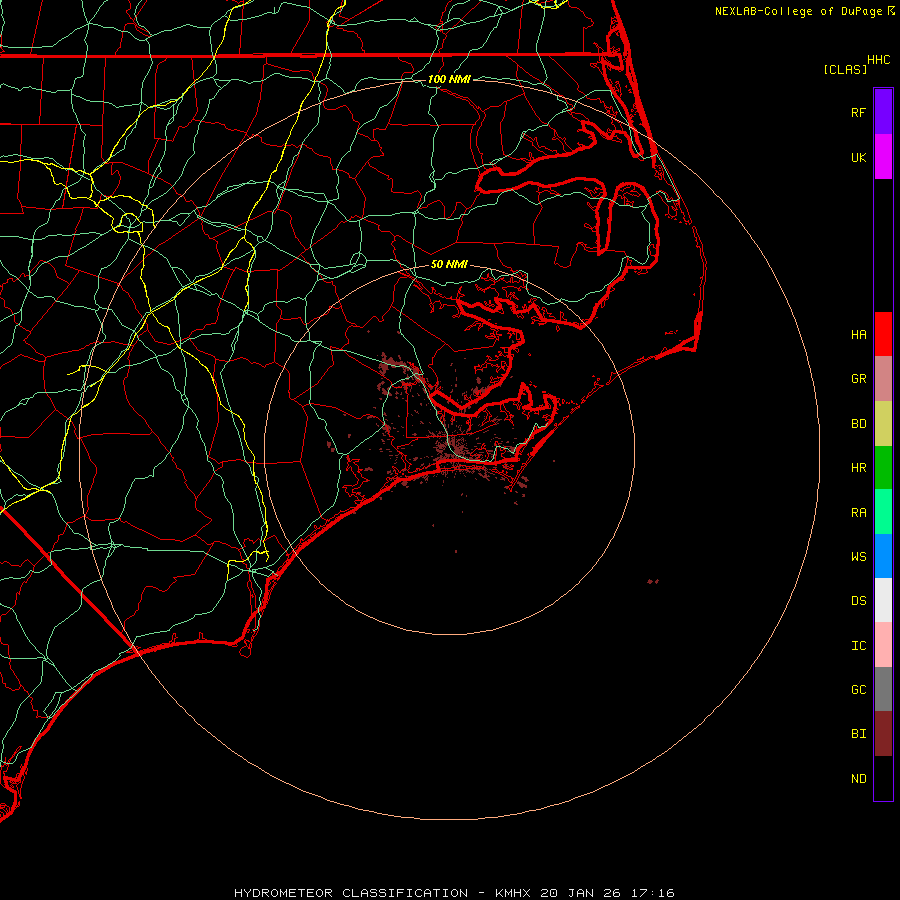Screen dimensions: 900x900
Task: Click the RA legend label
Action: [858, 513]
